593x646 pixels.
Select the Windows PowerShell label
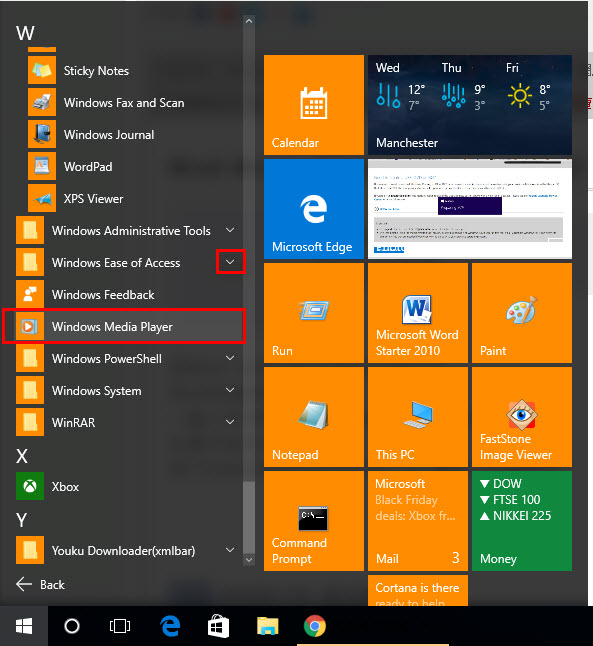coord(107,358)
